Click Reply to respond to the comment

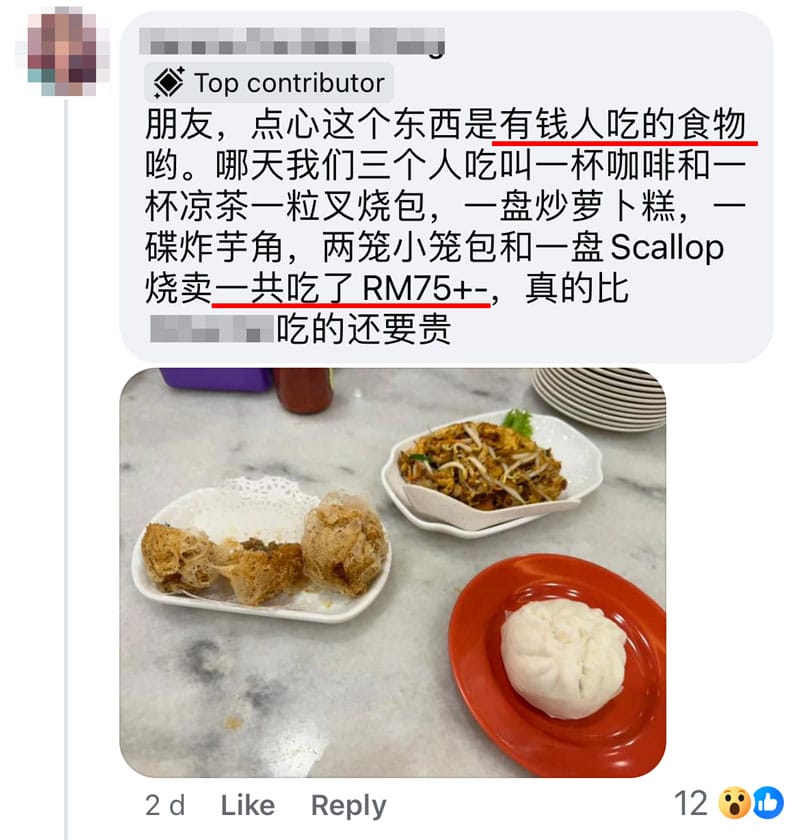(348, 806)
